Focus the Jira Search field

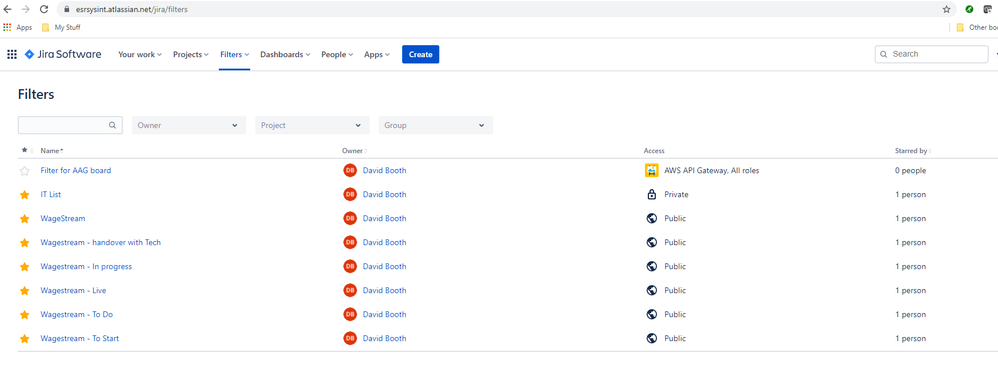coord(932,55)
